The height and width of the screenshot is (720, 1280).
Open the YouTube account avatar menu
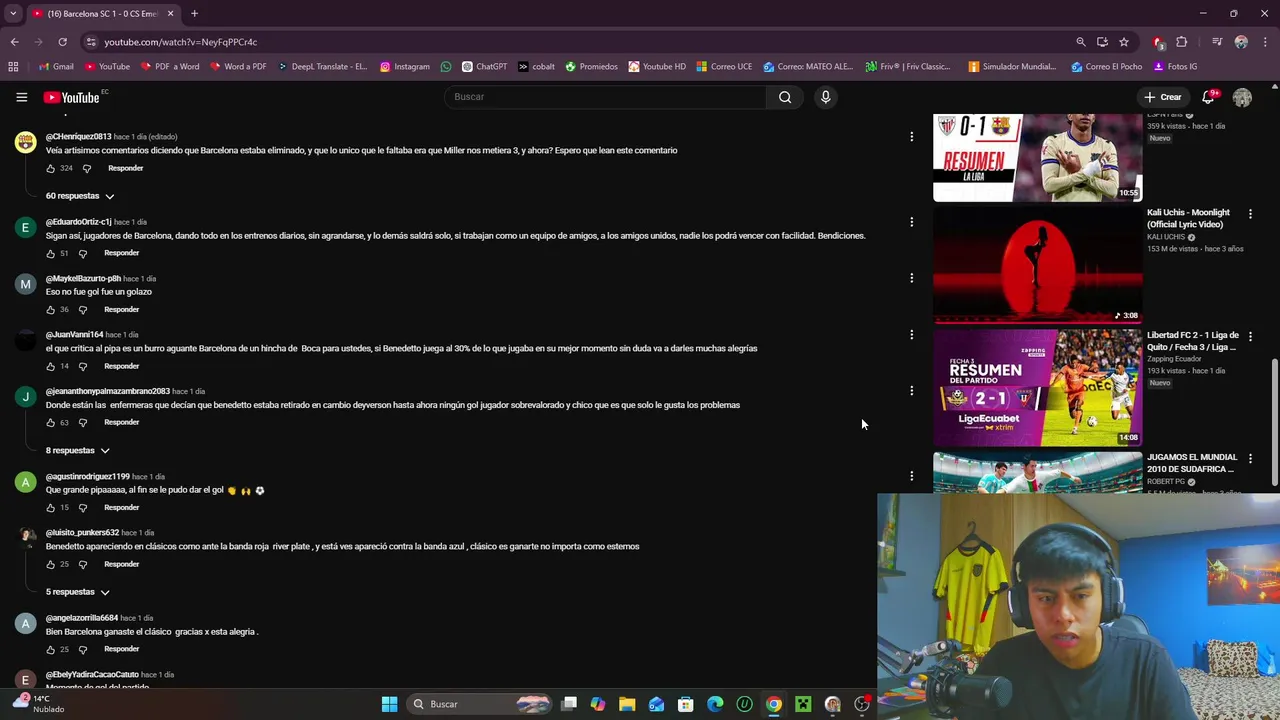[x=1242, y=97]
